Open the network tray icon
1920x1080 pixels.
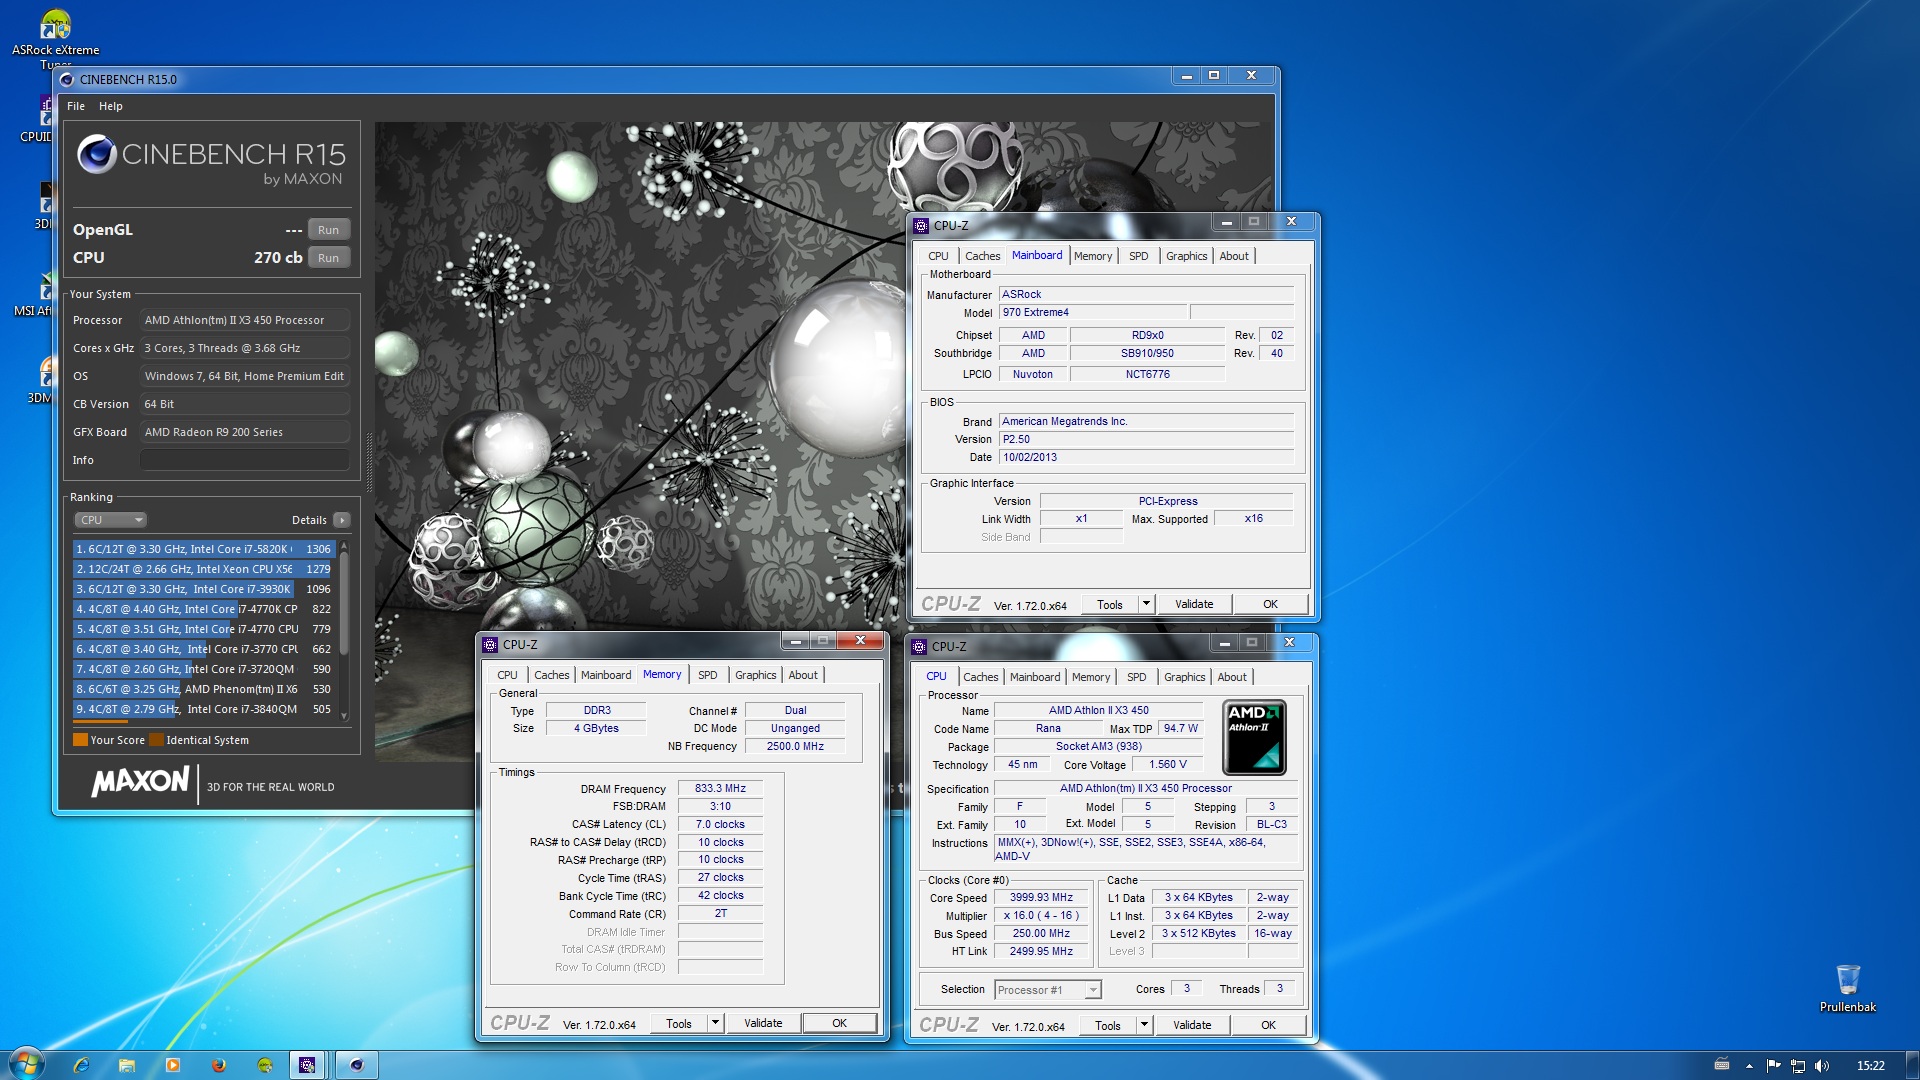[x=1798, y=1066]
